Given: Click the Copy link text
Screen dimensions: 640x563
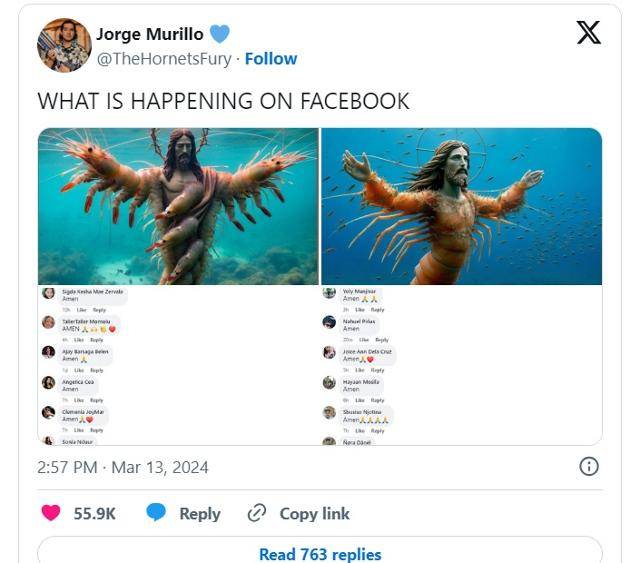Looking at the screenshot, I should point(314,513).
